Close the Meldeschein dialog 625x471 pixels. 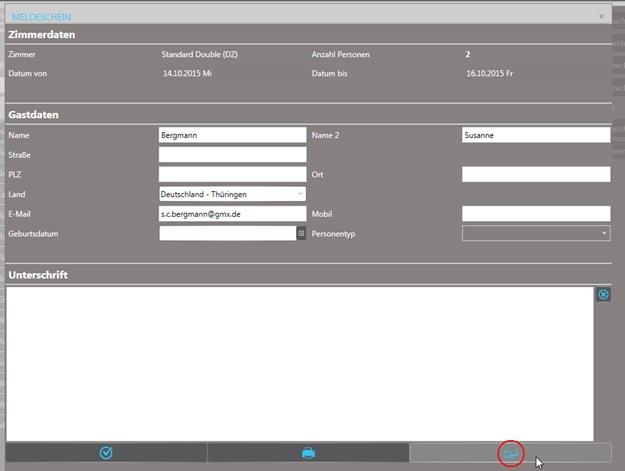point(601,17)
